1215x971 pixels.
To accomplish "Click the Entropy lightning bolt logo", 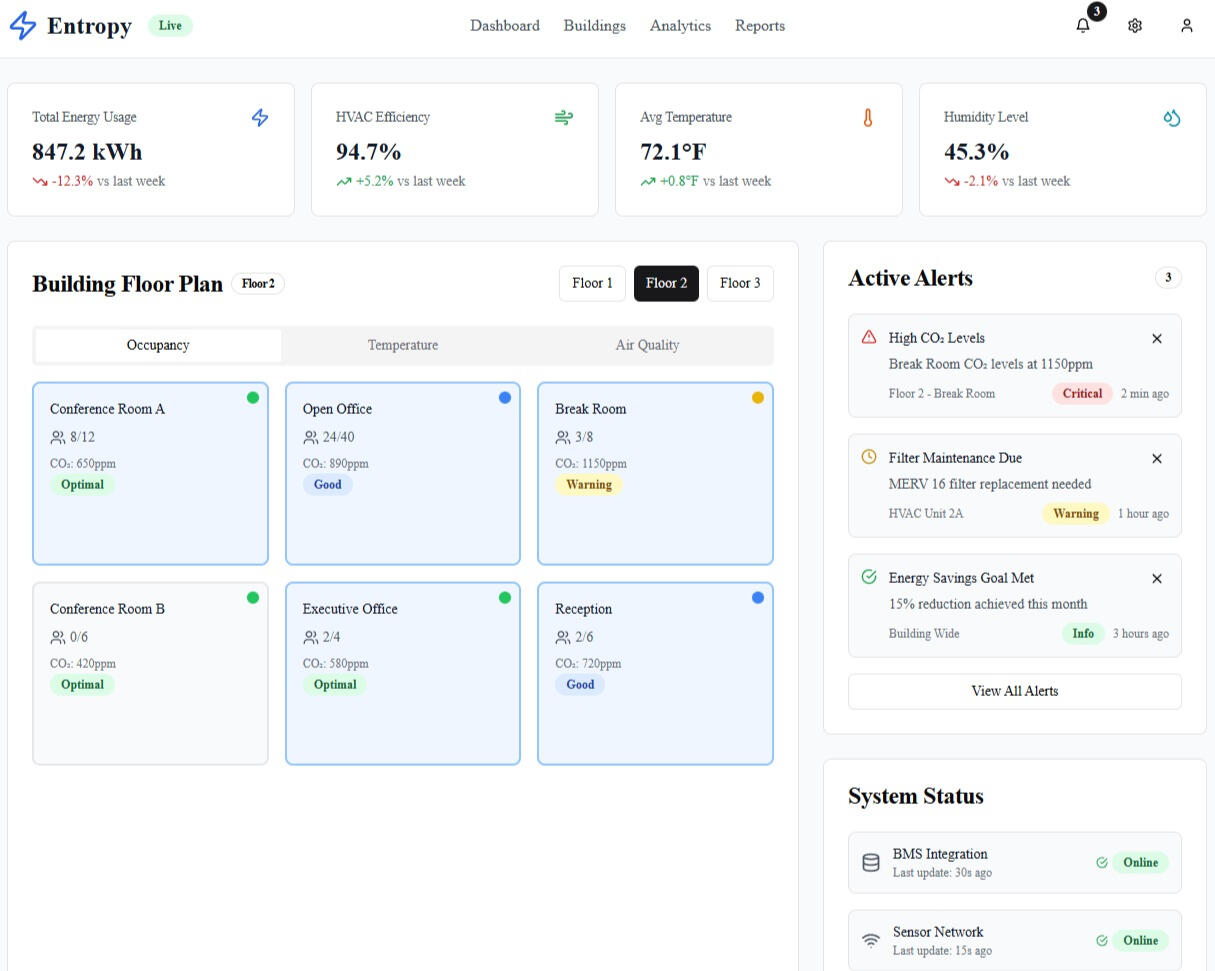I will pos(23,26).
